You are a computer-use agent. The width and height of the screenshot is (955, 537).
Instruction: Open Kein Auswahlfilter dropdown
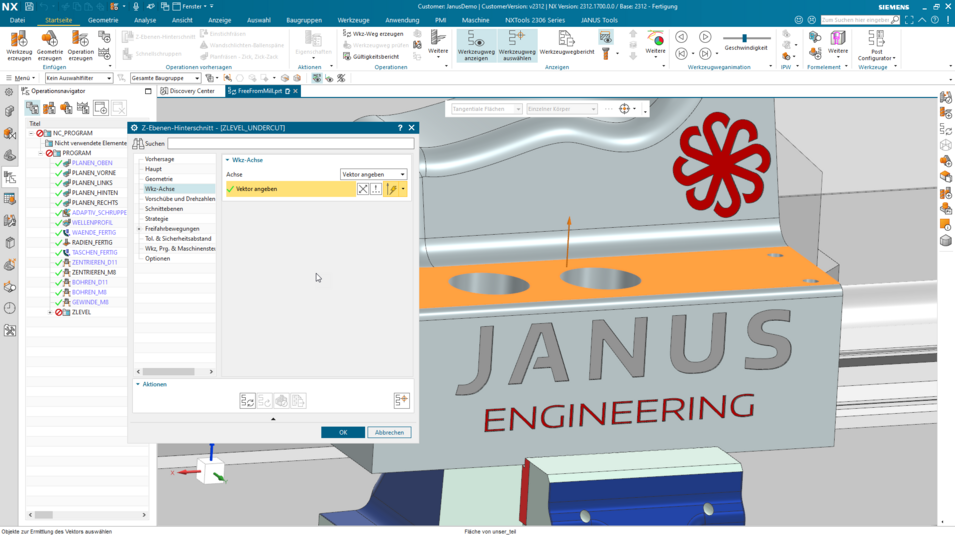click(79, 78)
